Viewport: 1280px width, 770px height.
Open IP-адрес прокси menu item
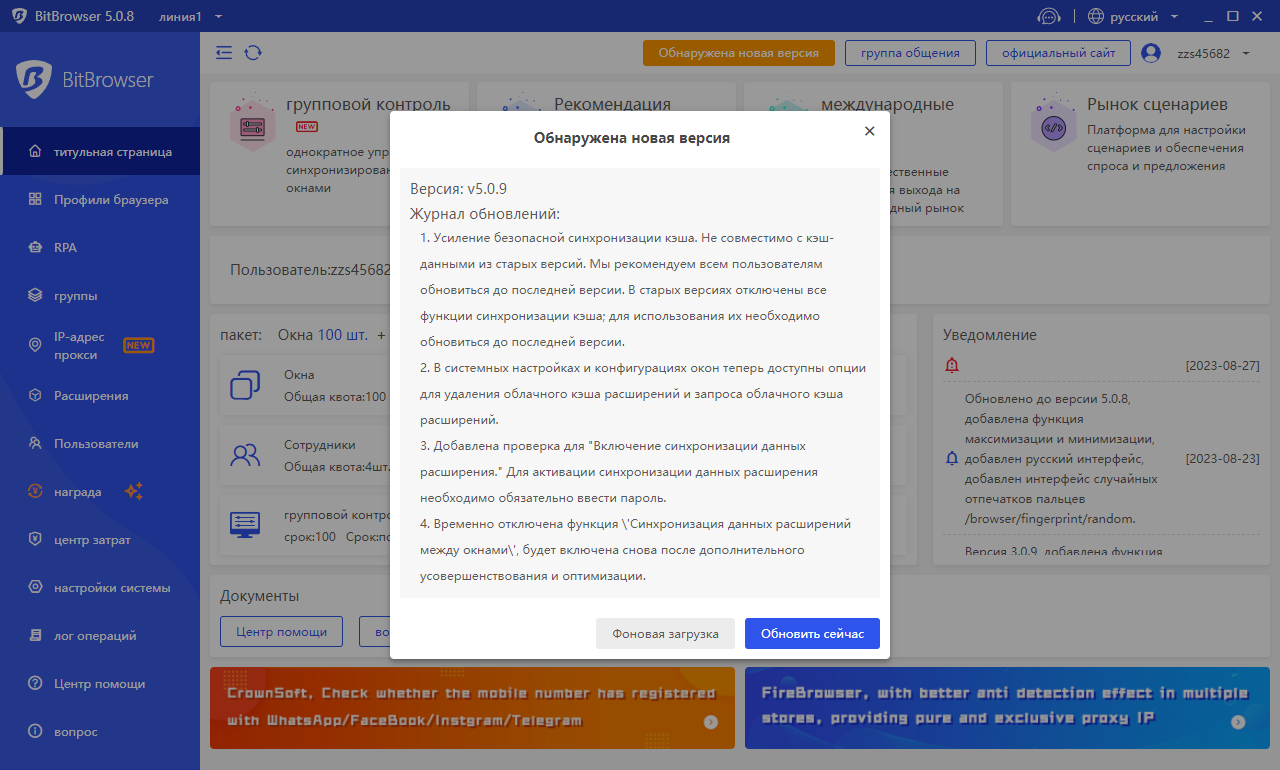100,346
